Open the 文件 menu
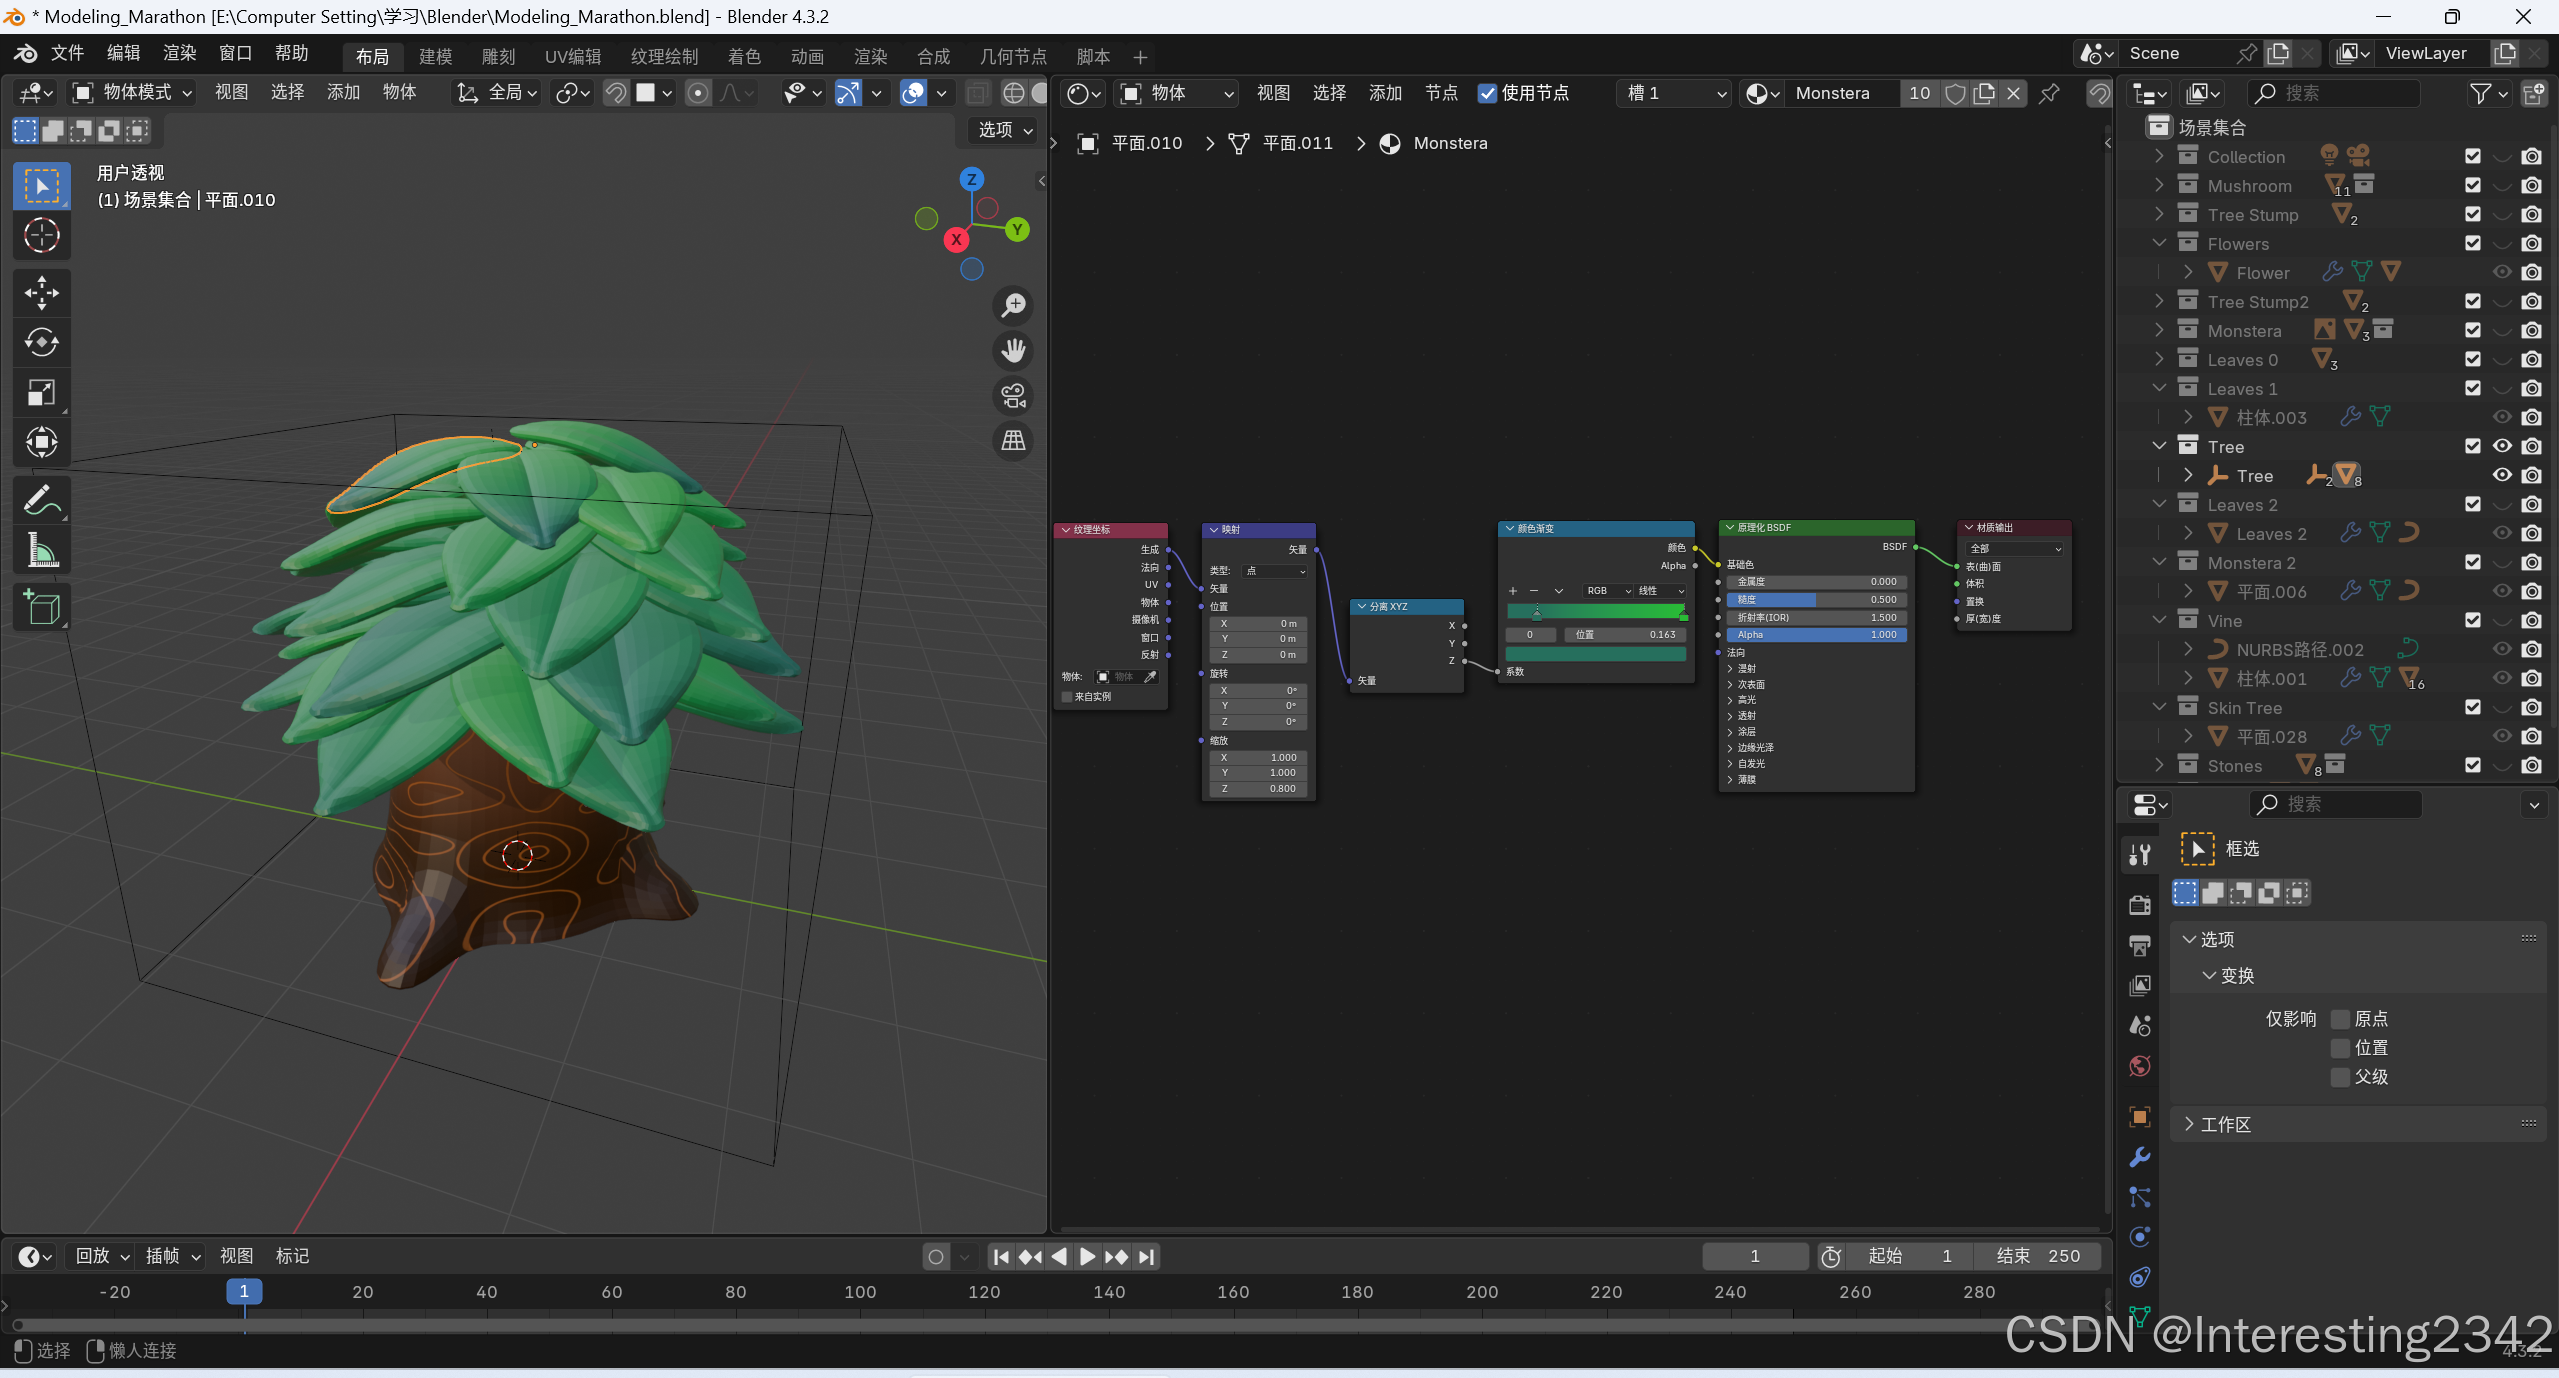Viewport: 2559px width, 1378px height. (x=67, y=53)
